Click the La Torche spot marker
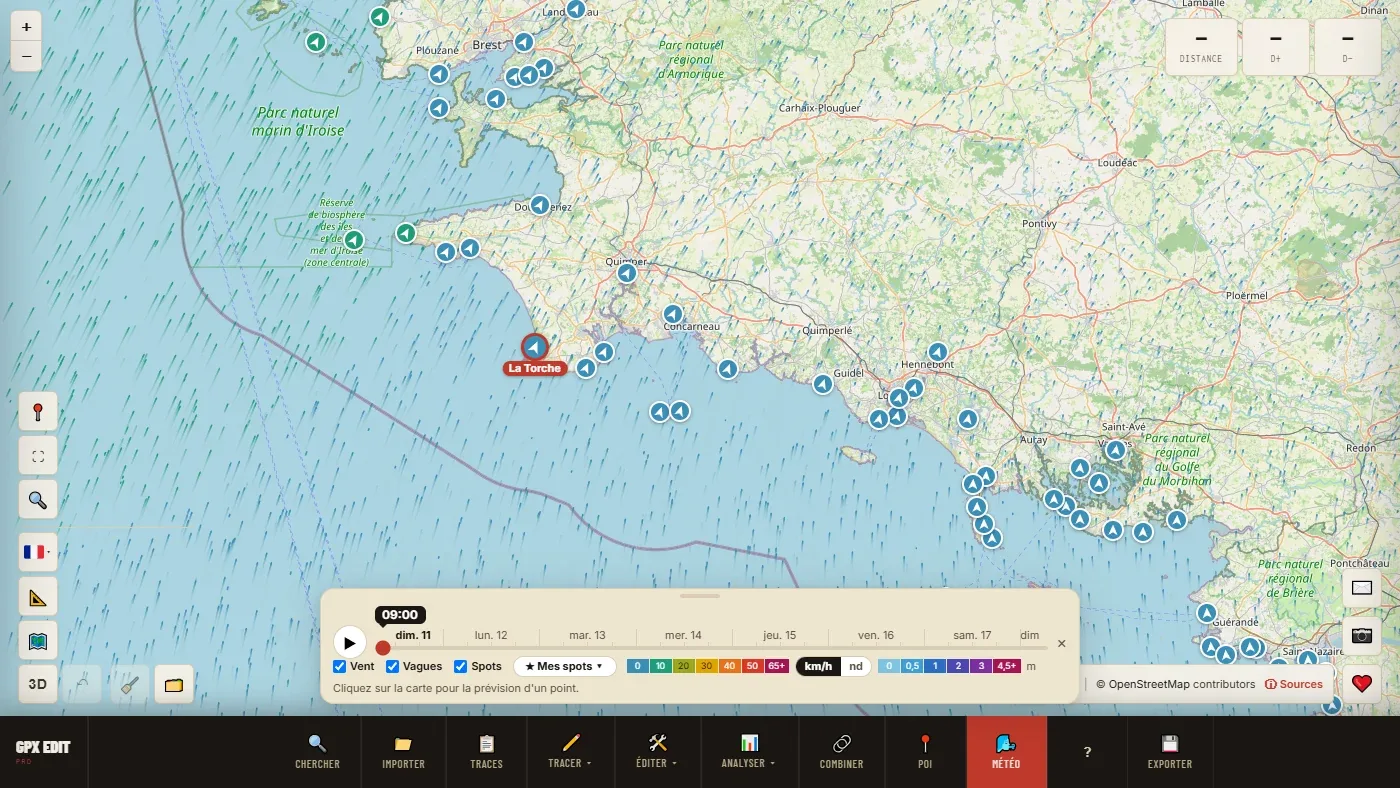This screenshot has width=1400, height=788. [535, 347]
